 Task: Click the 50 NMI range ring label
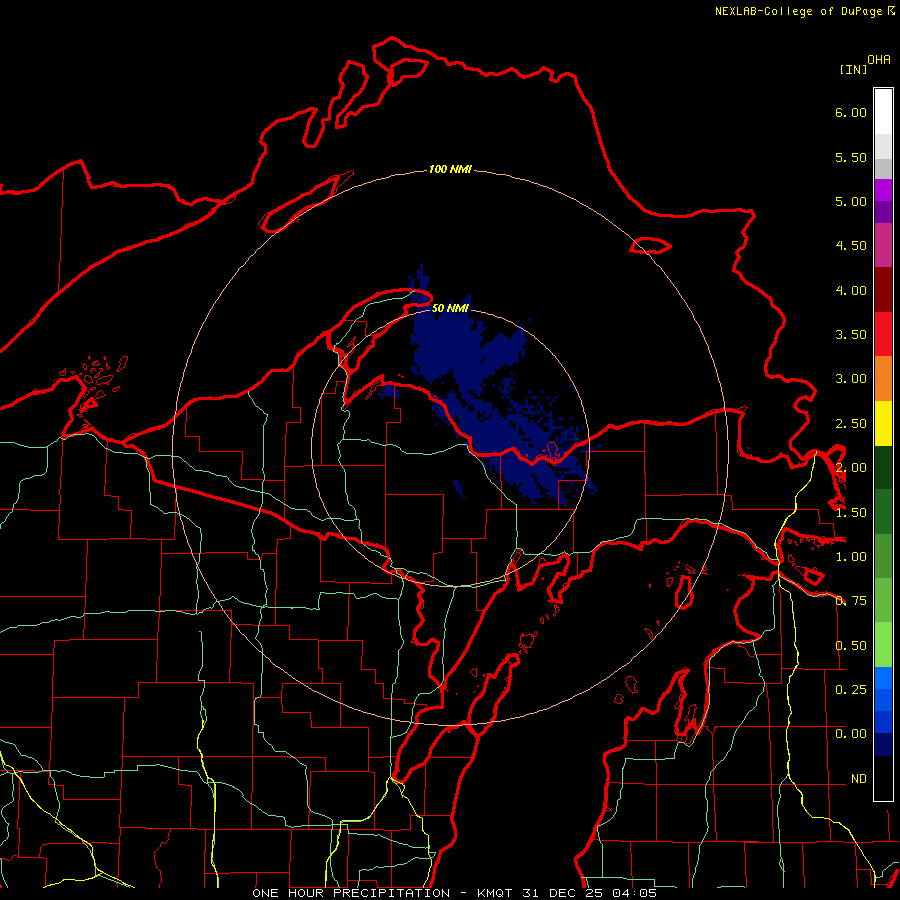[x=450, y=308]
